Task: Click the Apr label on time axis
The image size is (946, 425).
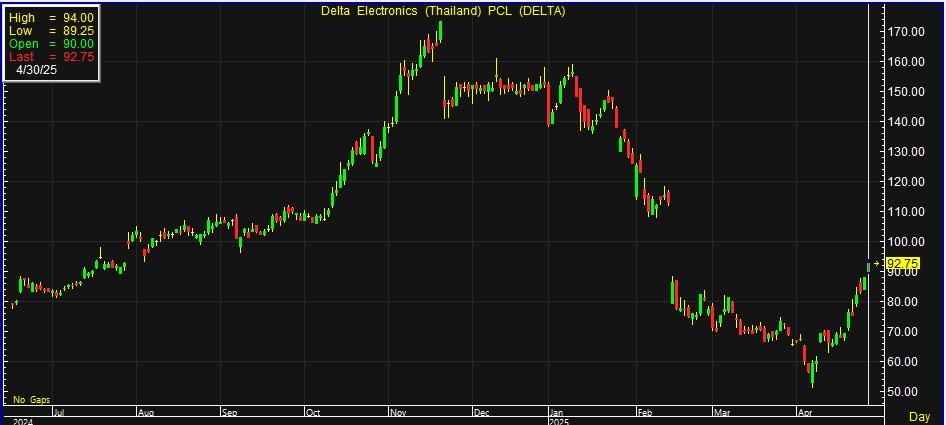Action: click(x=804, y=413)
